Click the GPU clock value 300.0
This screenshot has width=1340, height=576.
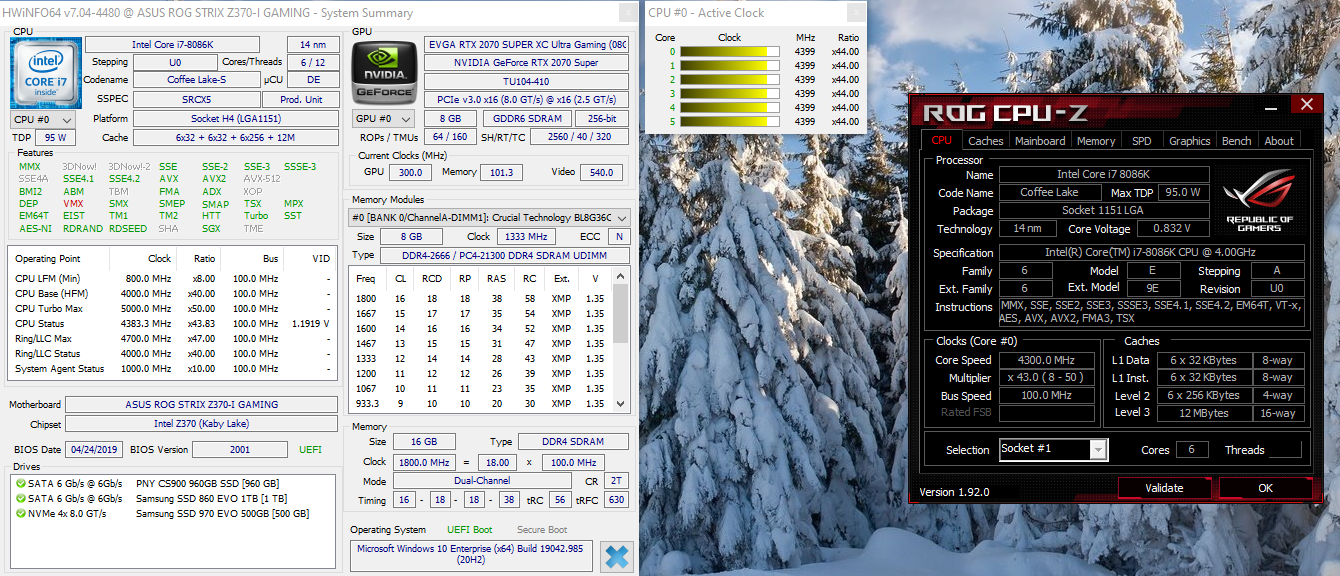(x=409, y=172)
